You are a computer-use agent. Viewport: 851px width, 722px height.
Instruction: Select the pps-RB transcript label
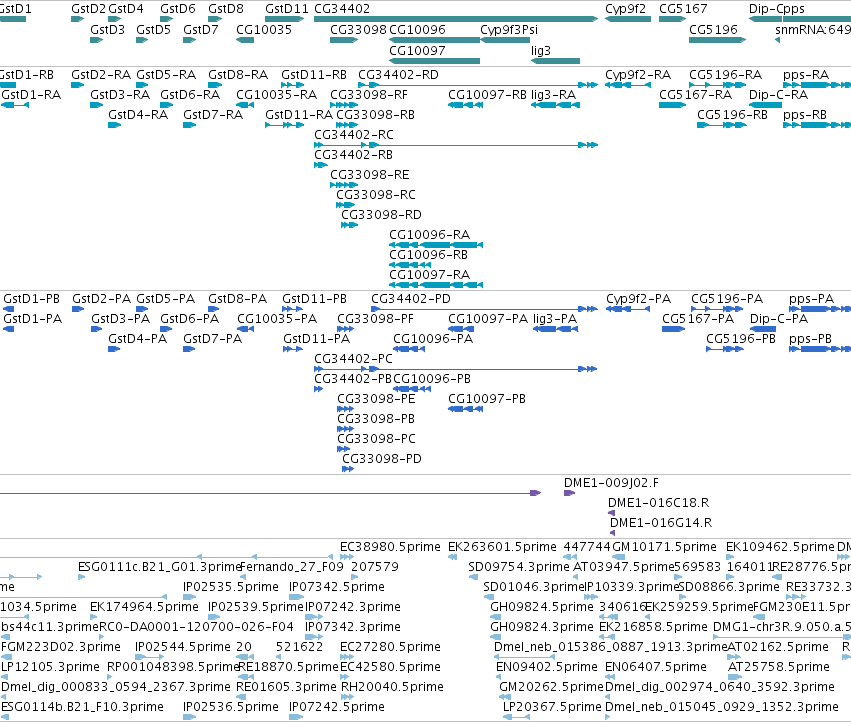tap(805, 115)
